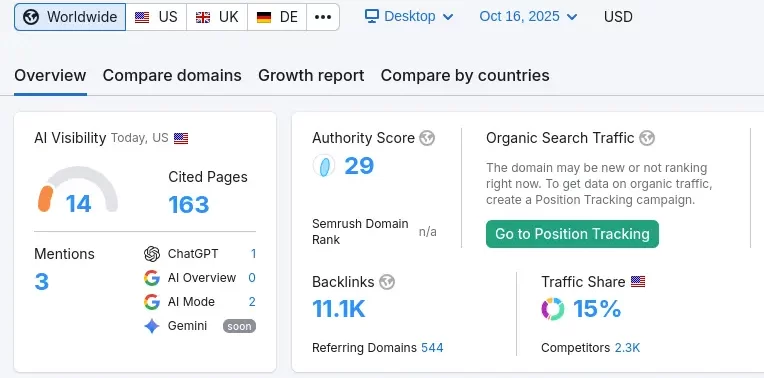
Task: Switch to Compare domains tab
Action: point(172,76)
